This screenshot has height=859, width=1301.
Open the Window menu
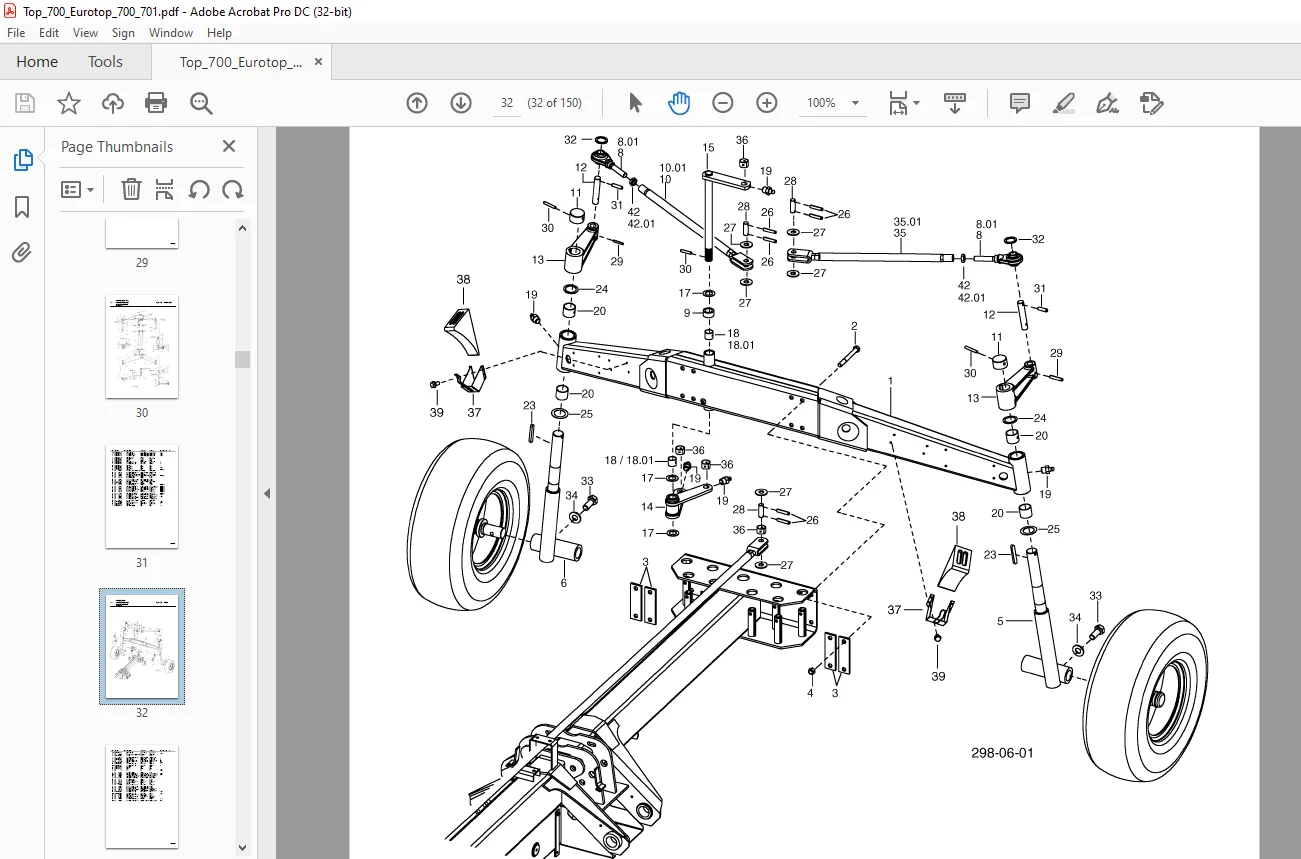pos(171,33)
